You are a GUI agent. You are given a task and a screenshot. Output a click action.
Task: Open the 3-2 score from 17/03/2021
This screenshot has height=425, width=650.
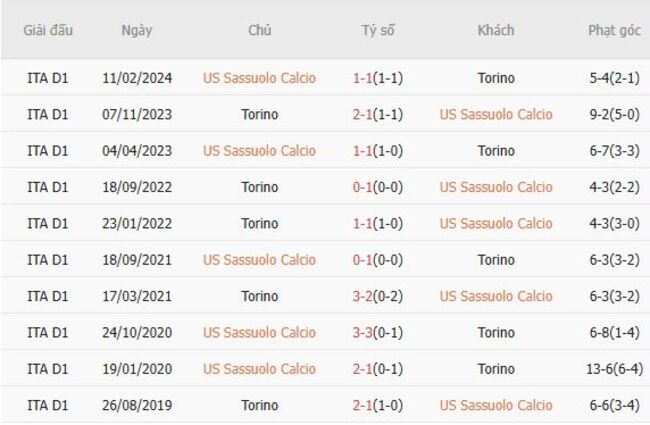click(x=378, y=296)
